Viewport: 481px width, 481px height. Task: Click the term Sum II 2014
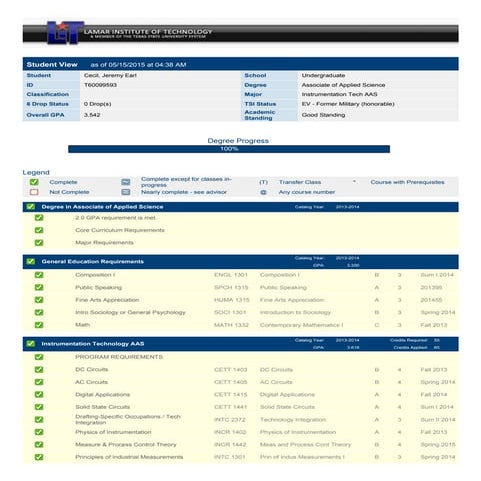(x=438, y=420)
